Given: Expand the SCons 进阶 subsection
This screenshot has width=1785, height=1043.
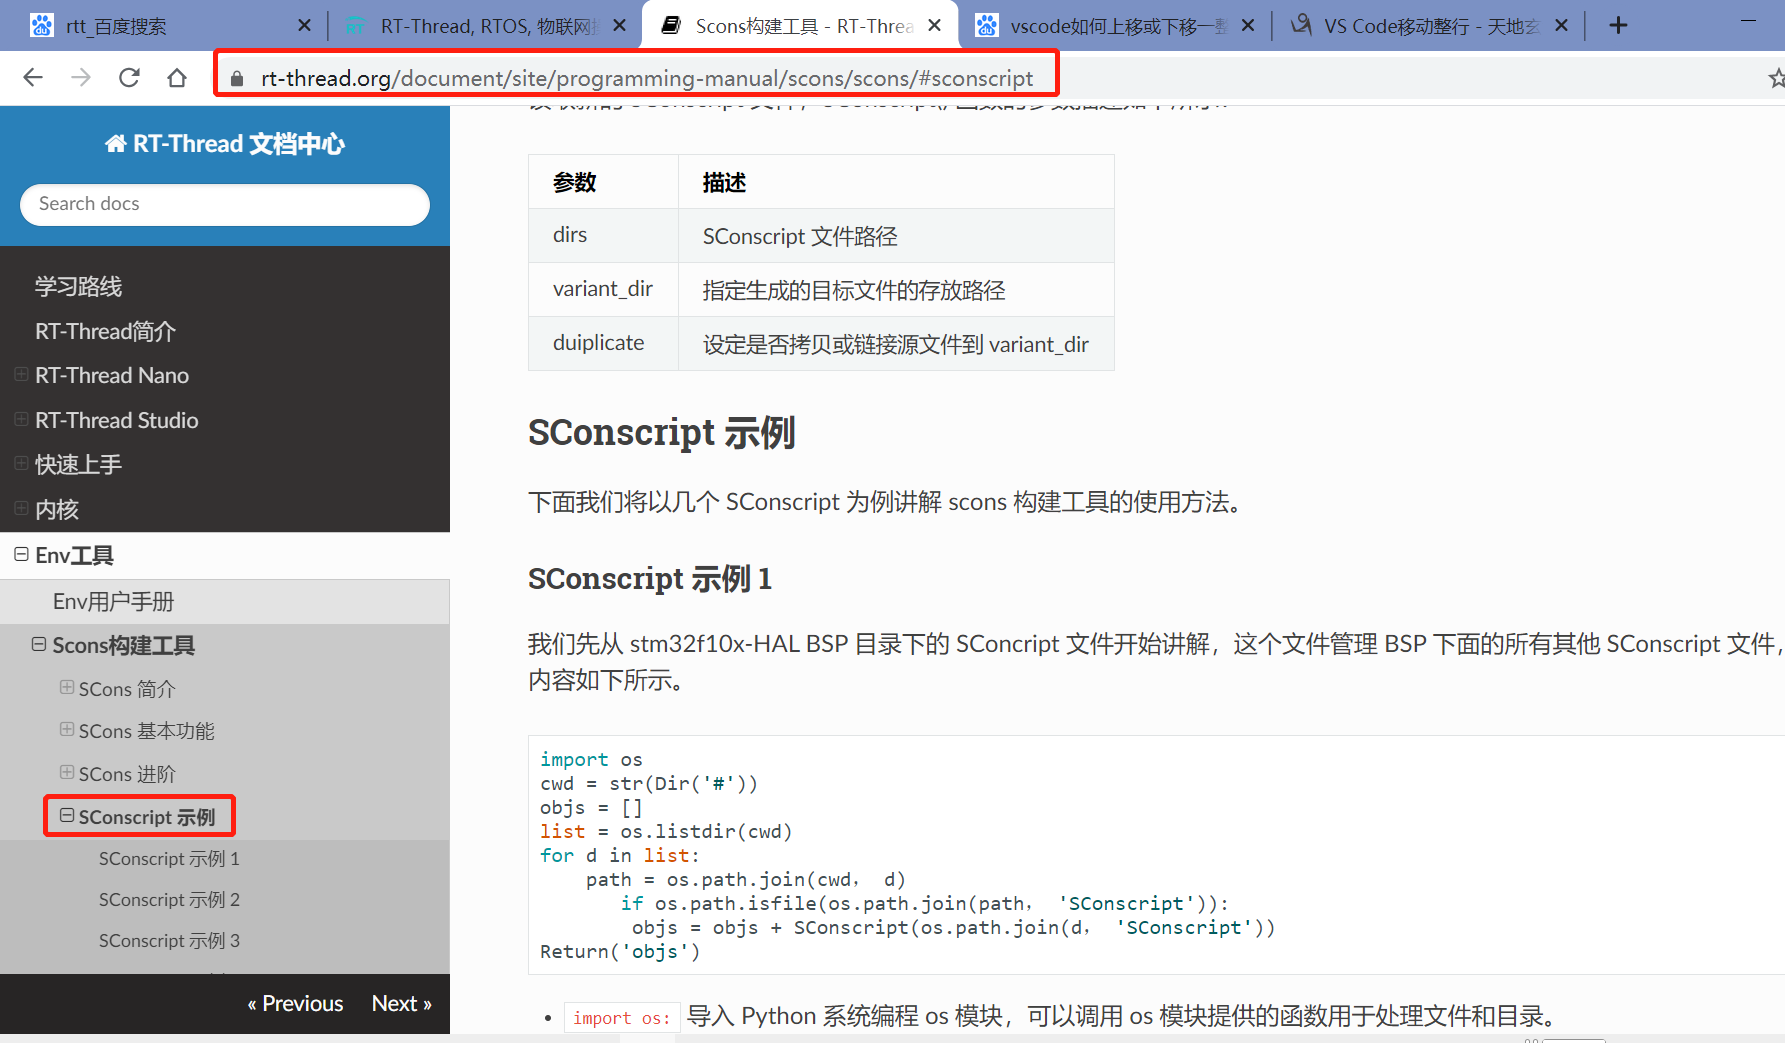Looking at the screenshot, I should point(67,773).
